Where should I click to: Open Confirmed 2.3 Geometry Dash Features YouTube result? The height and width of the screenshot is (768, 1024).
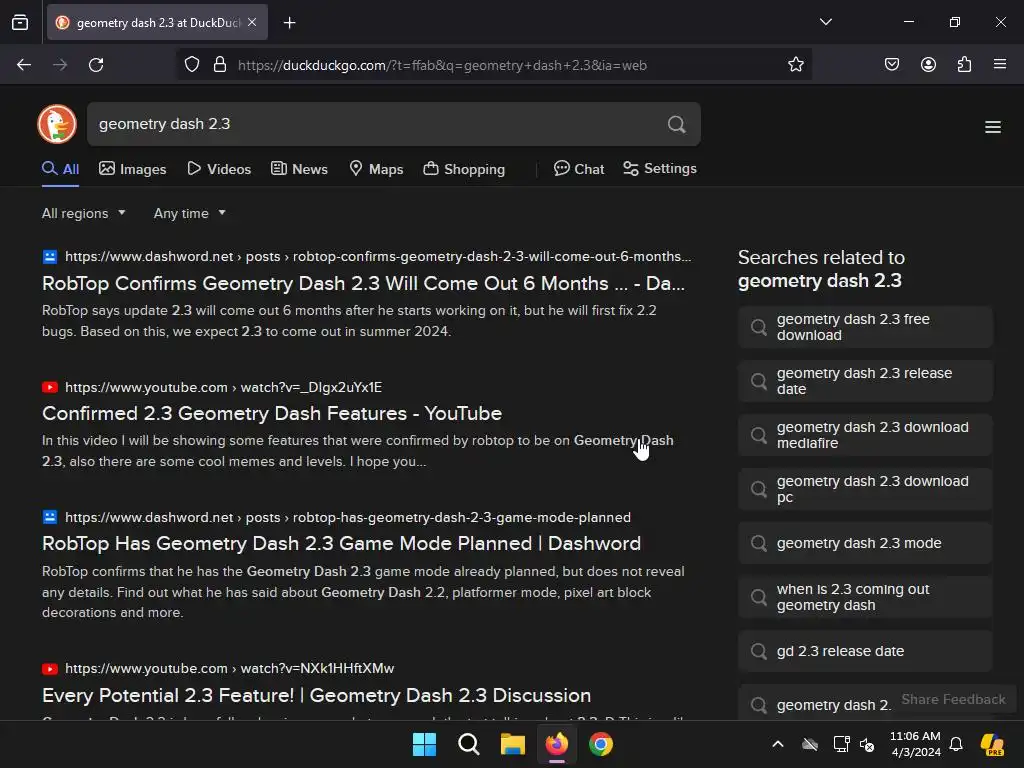point(272,413)
